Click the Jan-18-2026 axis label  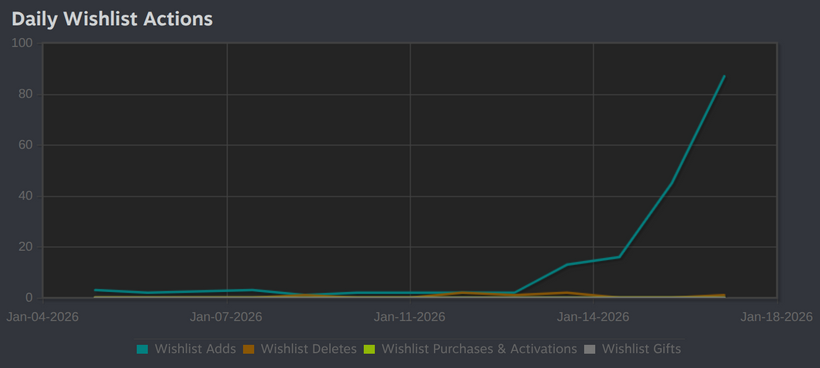(x=777, y=317)
